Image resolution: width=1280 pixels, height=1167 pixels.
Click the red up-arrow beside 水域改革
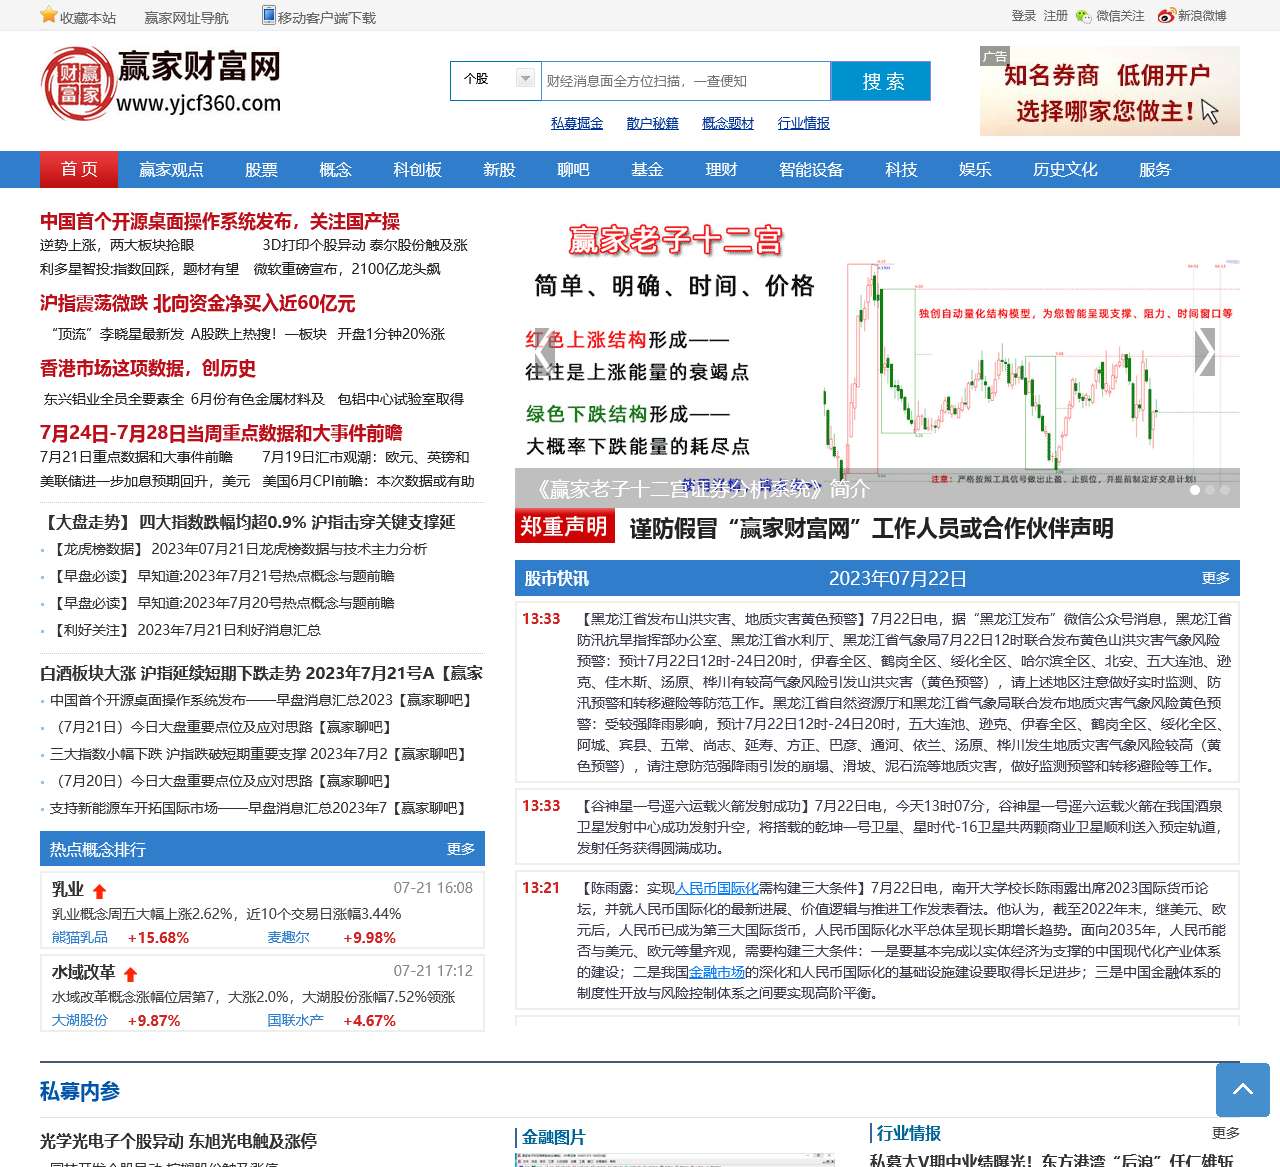[x=133, y=973]
